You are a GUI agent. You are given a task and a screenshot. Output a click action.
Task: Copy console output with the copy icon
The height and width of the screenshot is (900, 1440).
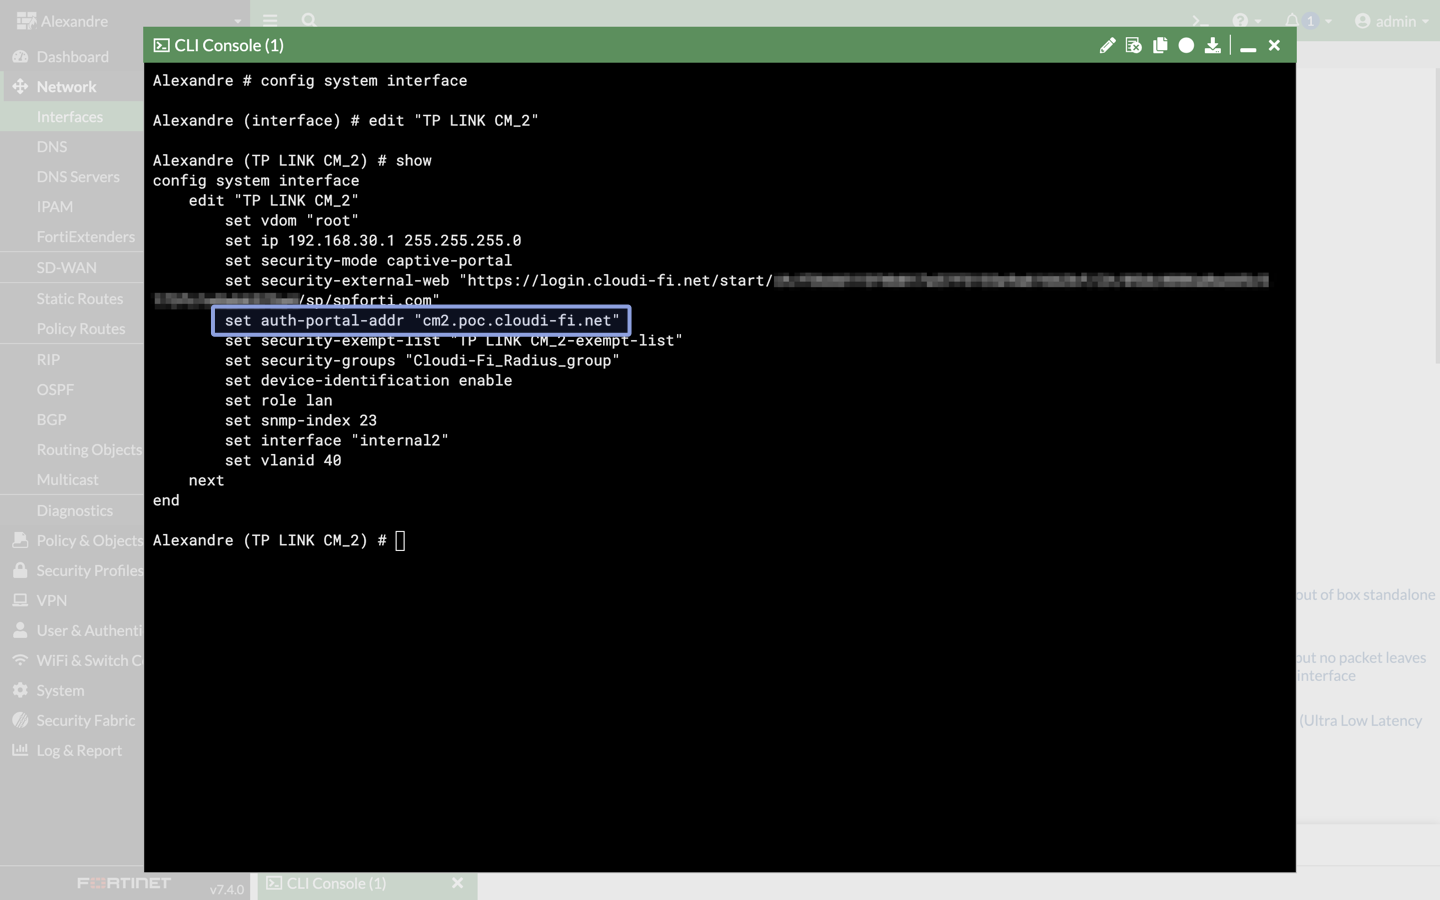[1160, 45]
